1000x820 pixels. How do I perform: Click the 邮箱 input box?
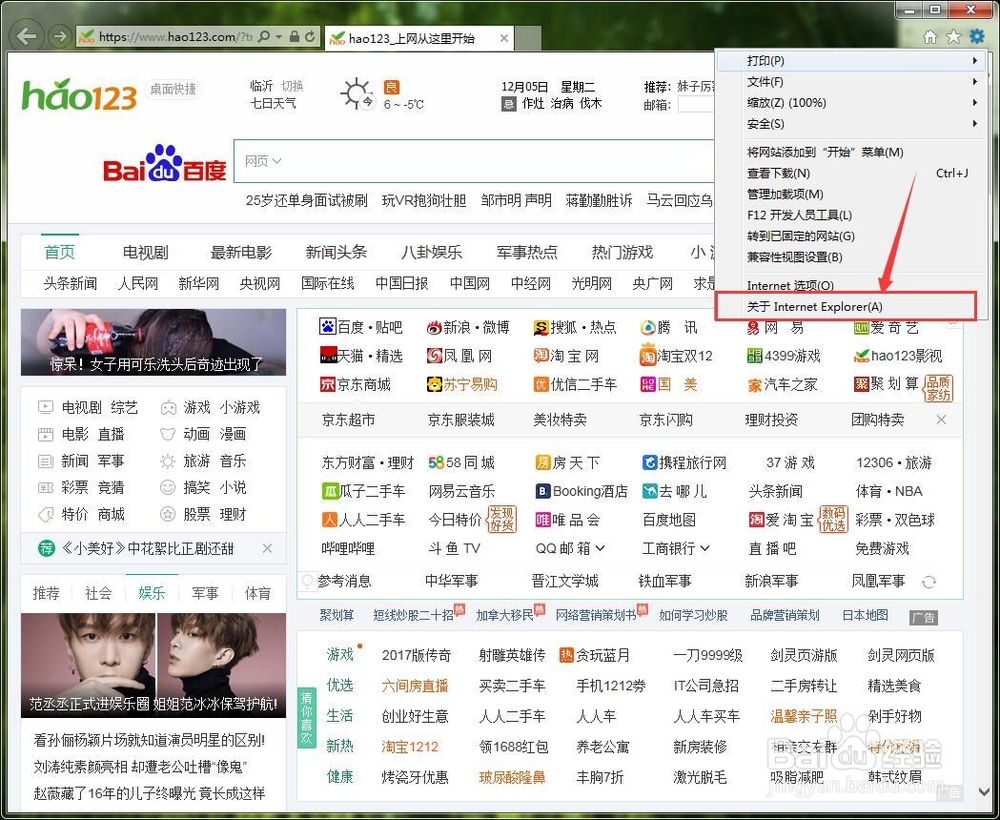(695, 105)
